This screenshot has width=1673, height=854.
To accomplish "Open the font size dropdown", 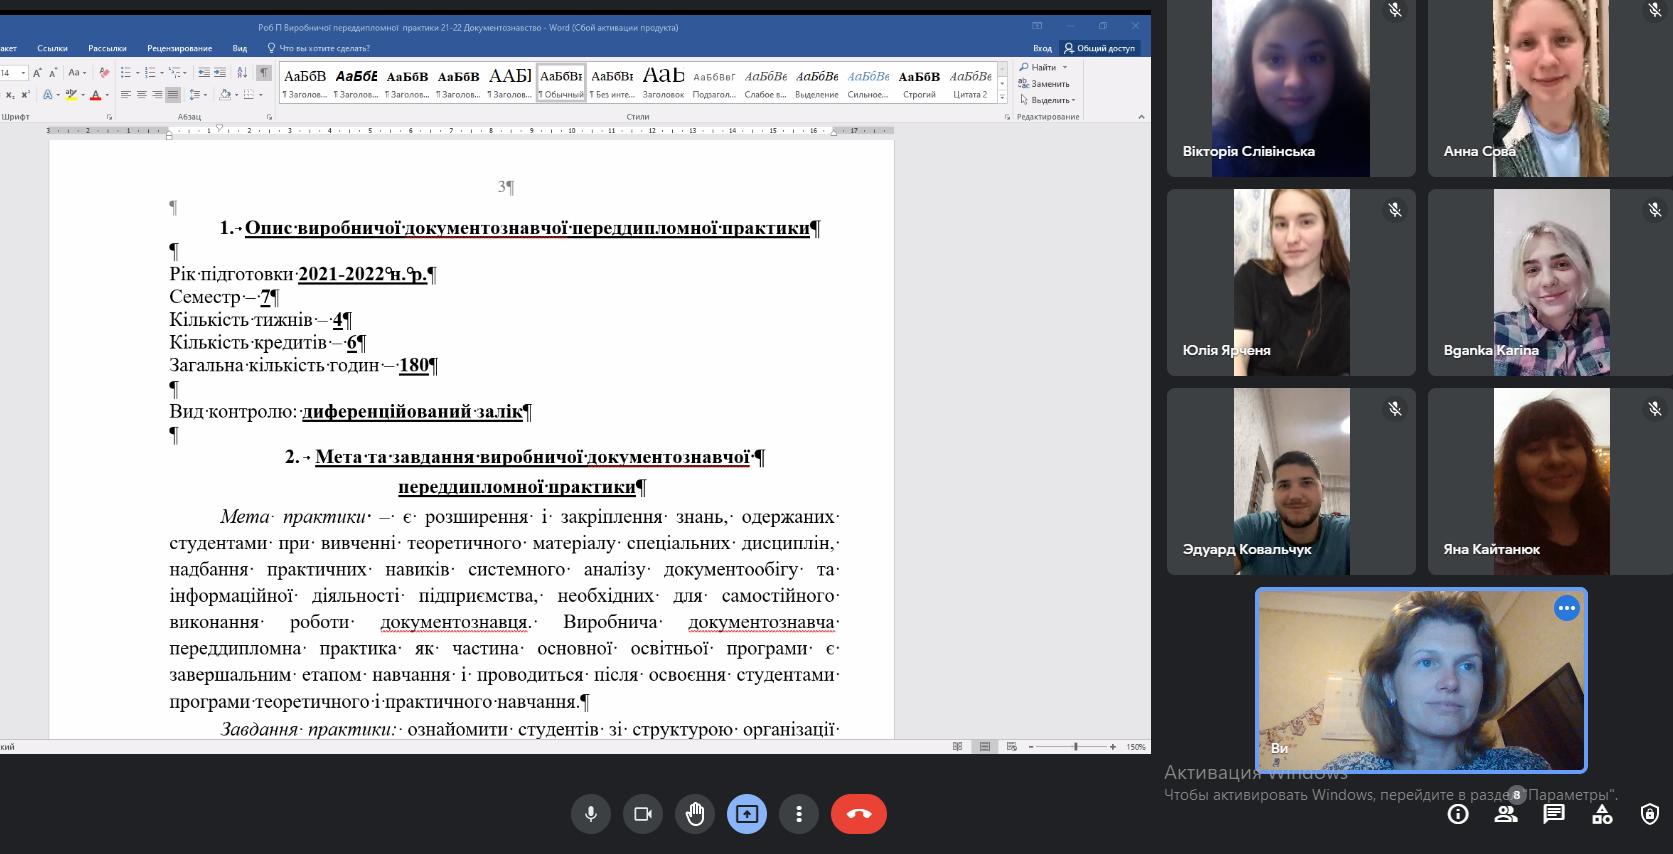I will click(24, 73).
